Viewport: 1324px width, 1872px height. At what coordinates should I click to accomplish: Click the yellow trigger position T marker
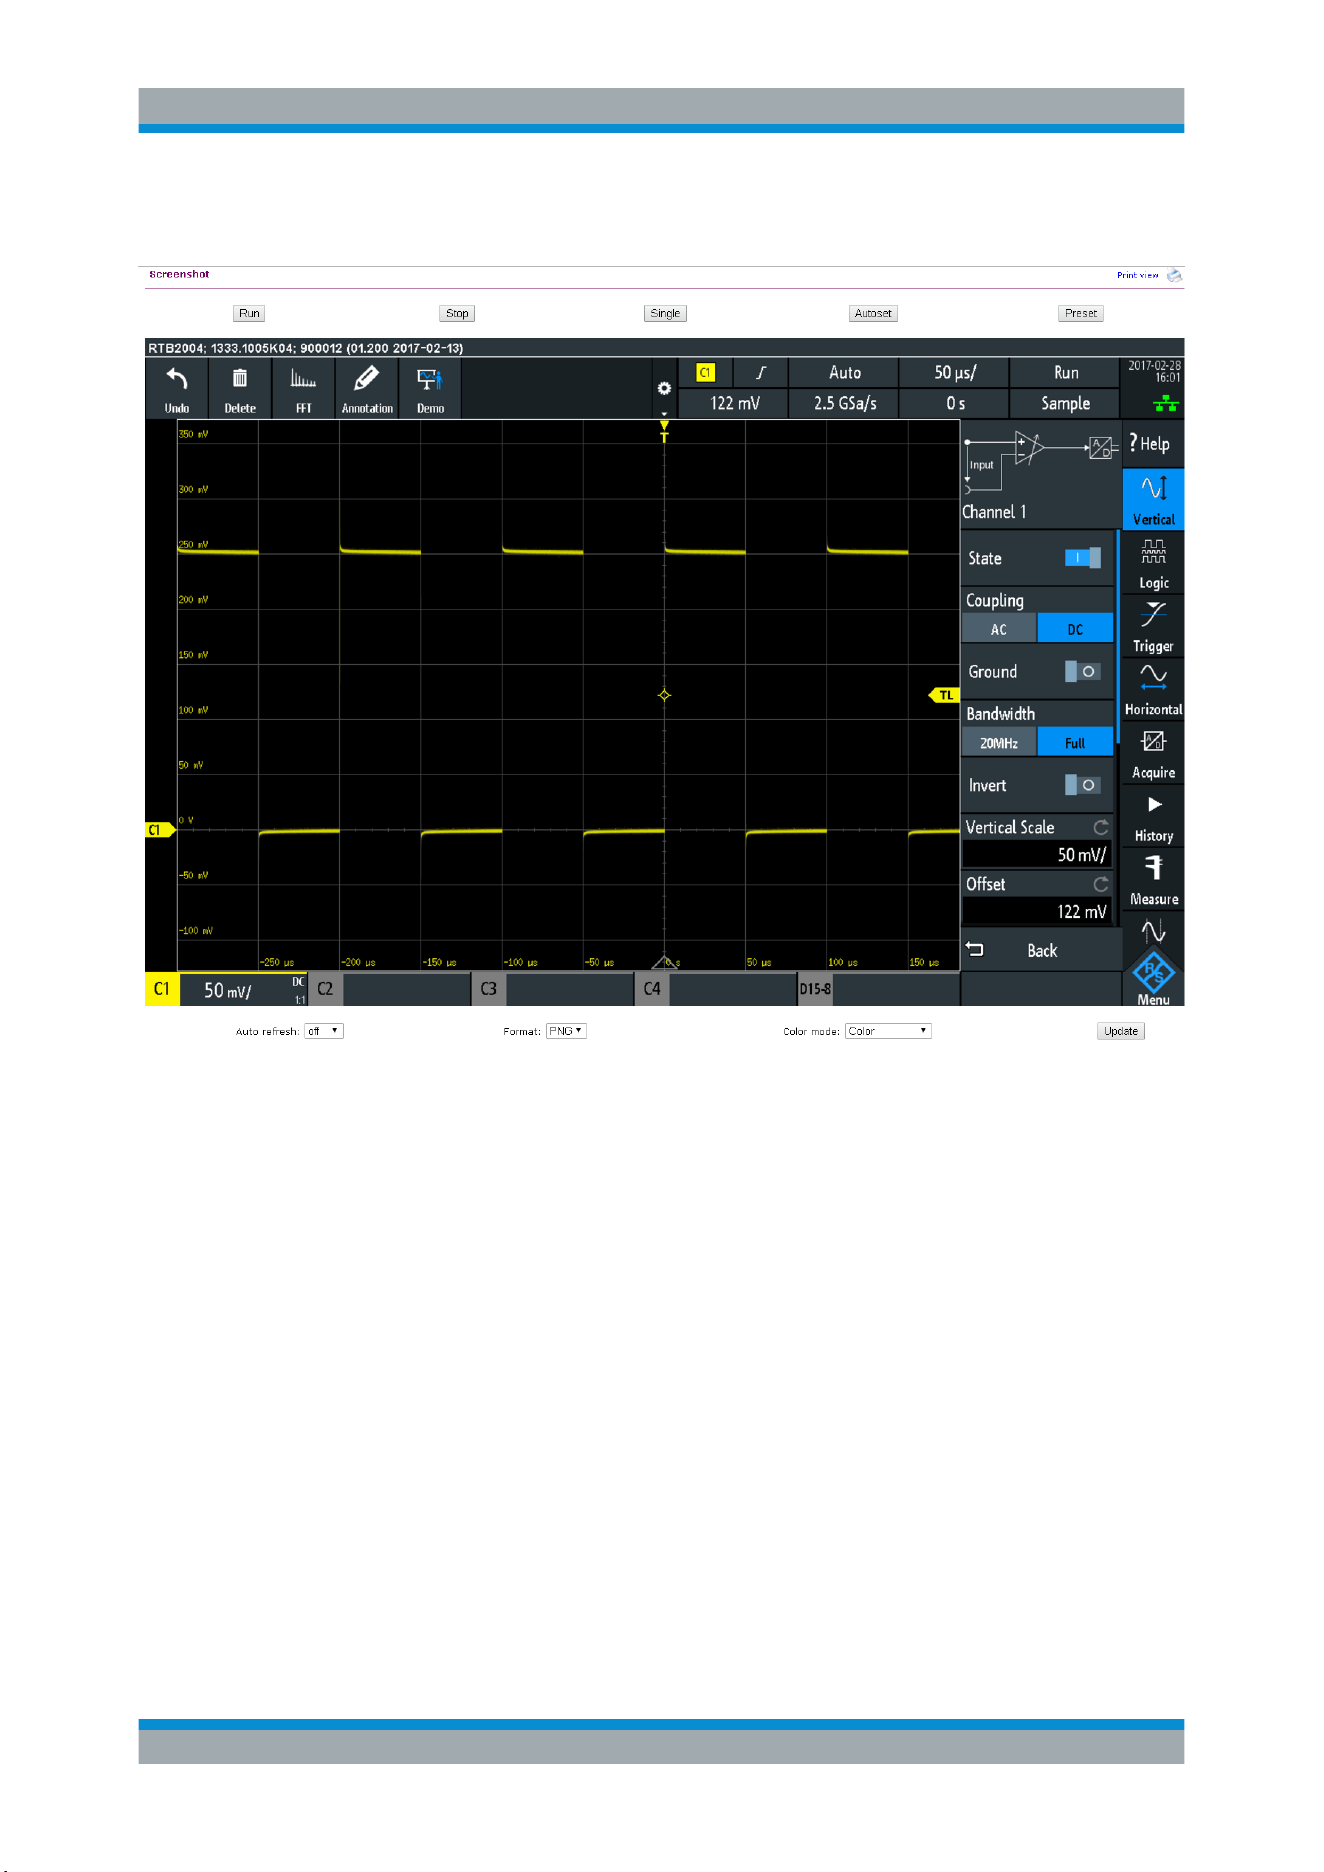tap(664, 431)
